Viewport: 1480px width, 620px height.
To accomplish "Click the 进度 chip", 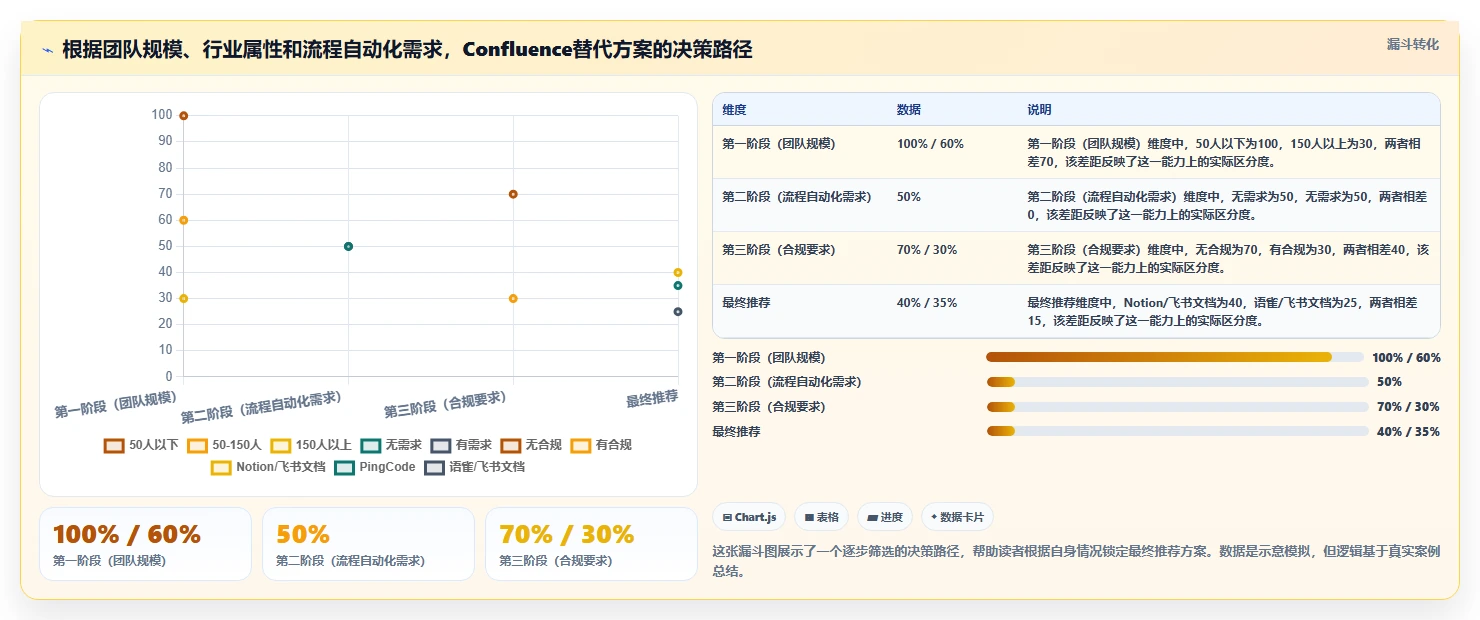I will (885, 517).
